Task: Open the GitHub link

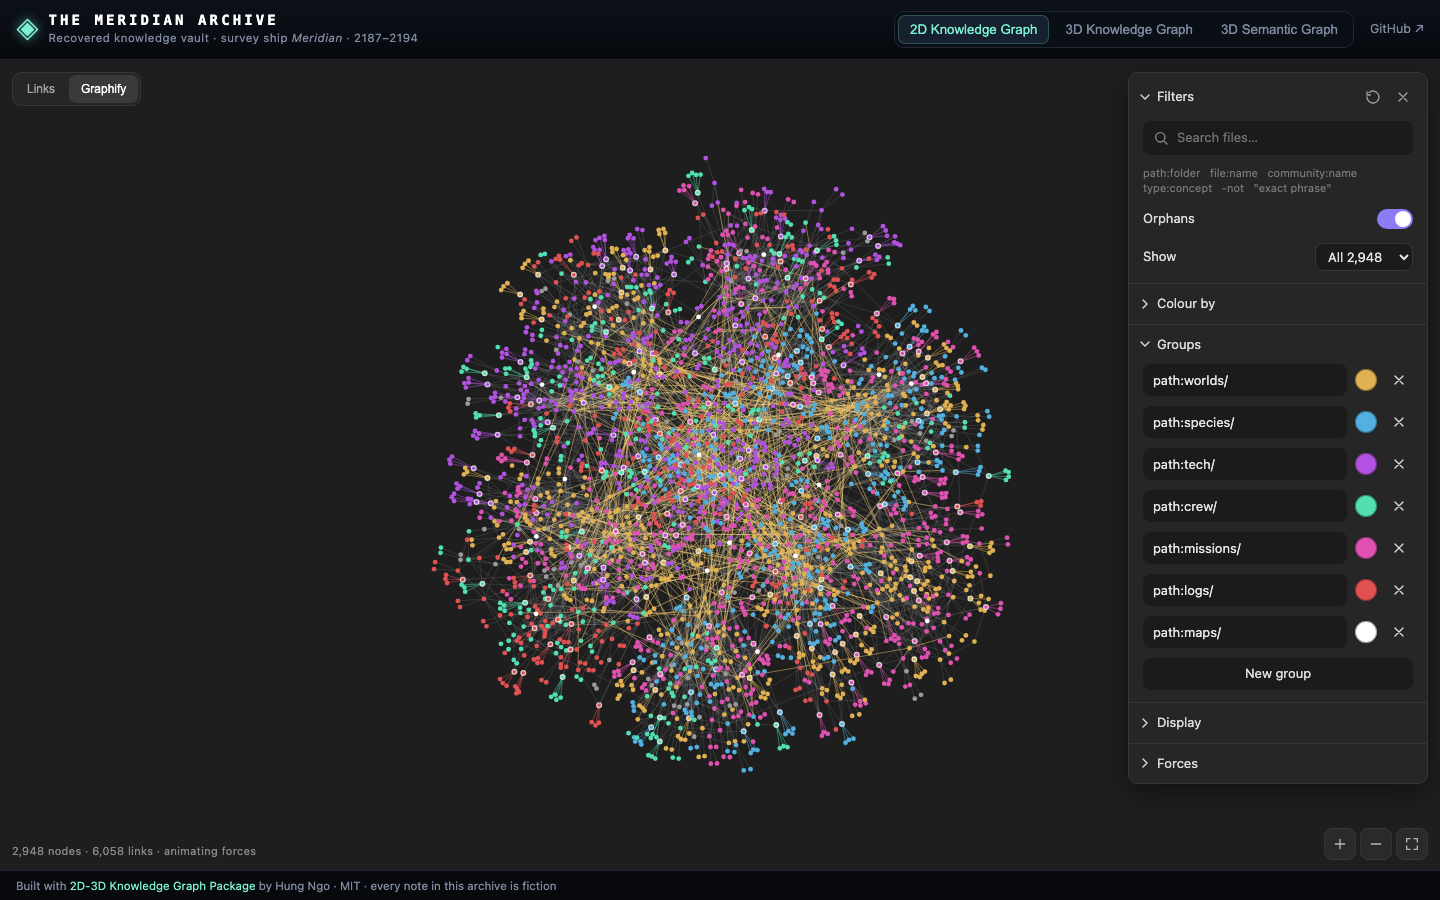Action: pos(1397,29)
